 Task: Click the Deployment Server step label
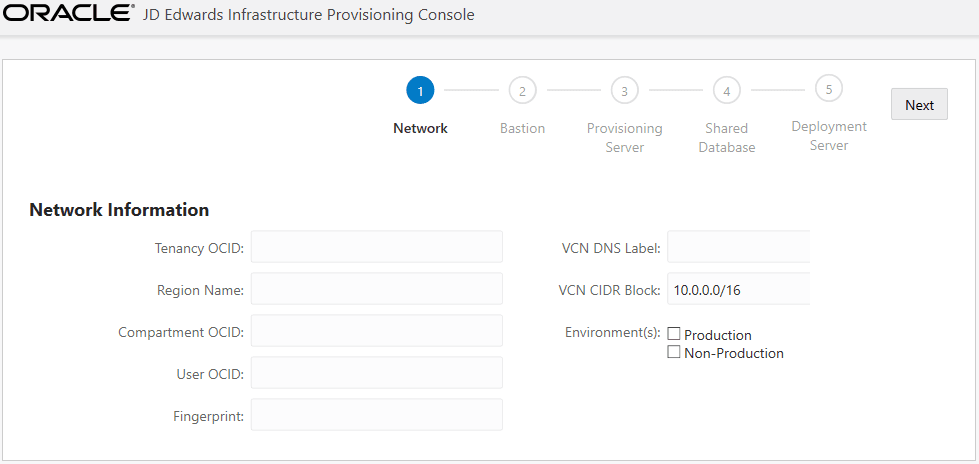829,136
